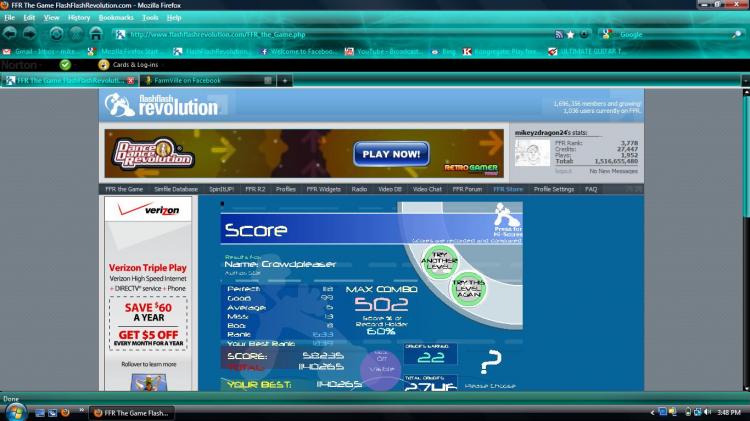Open the FFR Forum nav link
Screen dimensions: 750x421
point(467,189)
